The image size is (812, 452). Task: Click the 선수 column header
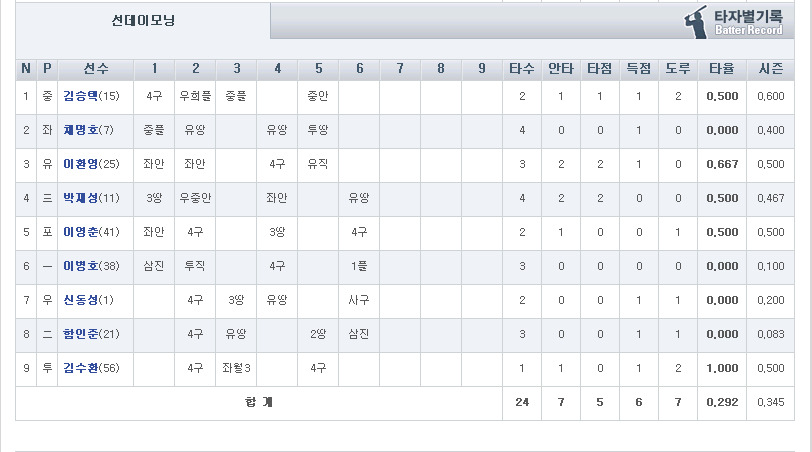coord(96,69)
